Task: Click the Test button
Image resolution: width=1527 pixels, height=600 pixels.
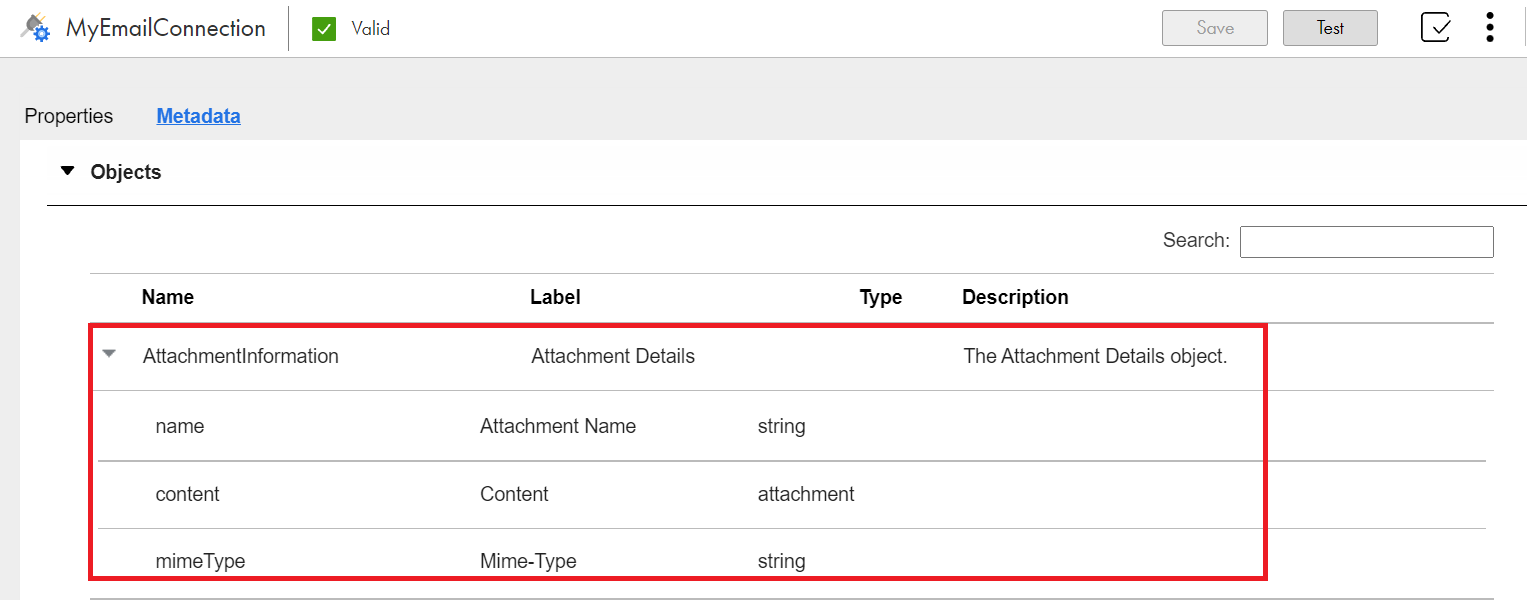Action: click(1330, 28)
